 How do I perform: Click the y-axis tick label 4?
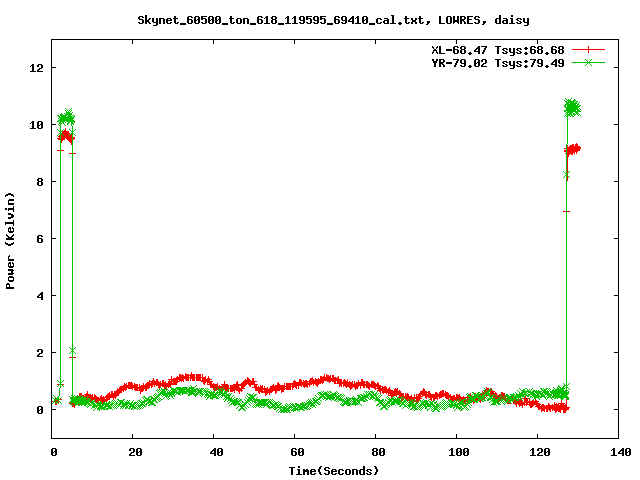(x=40, y=296)
